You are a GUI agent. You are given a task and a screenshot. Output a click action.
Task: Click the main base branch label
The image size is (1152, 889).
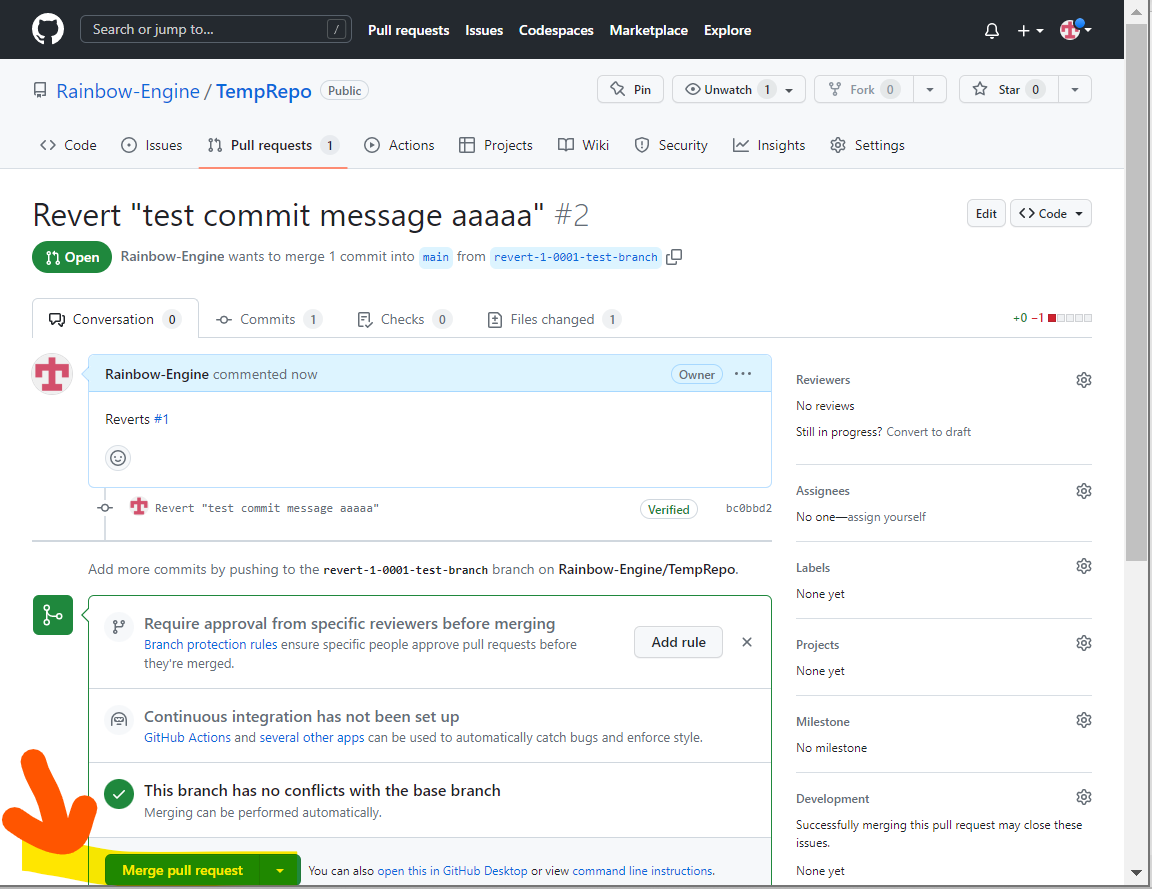[x=436, y=257]
